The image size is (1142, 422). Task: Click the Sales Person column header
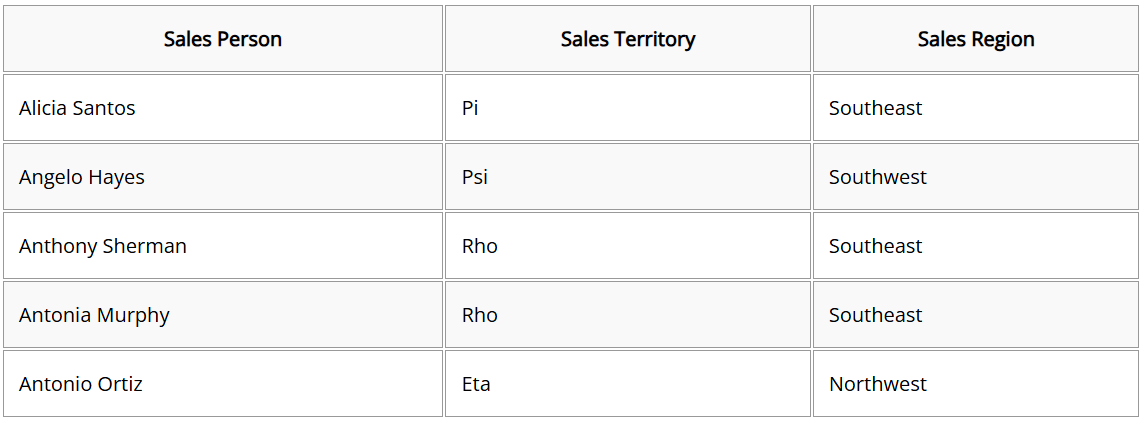tap(223, 39)
